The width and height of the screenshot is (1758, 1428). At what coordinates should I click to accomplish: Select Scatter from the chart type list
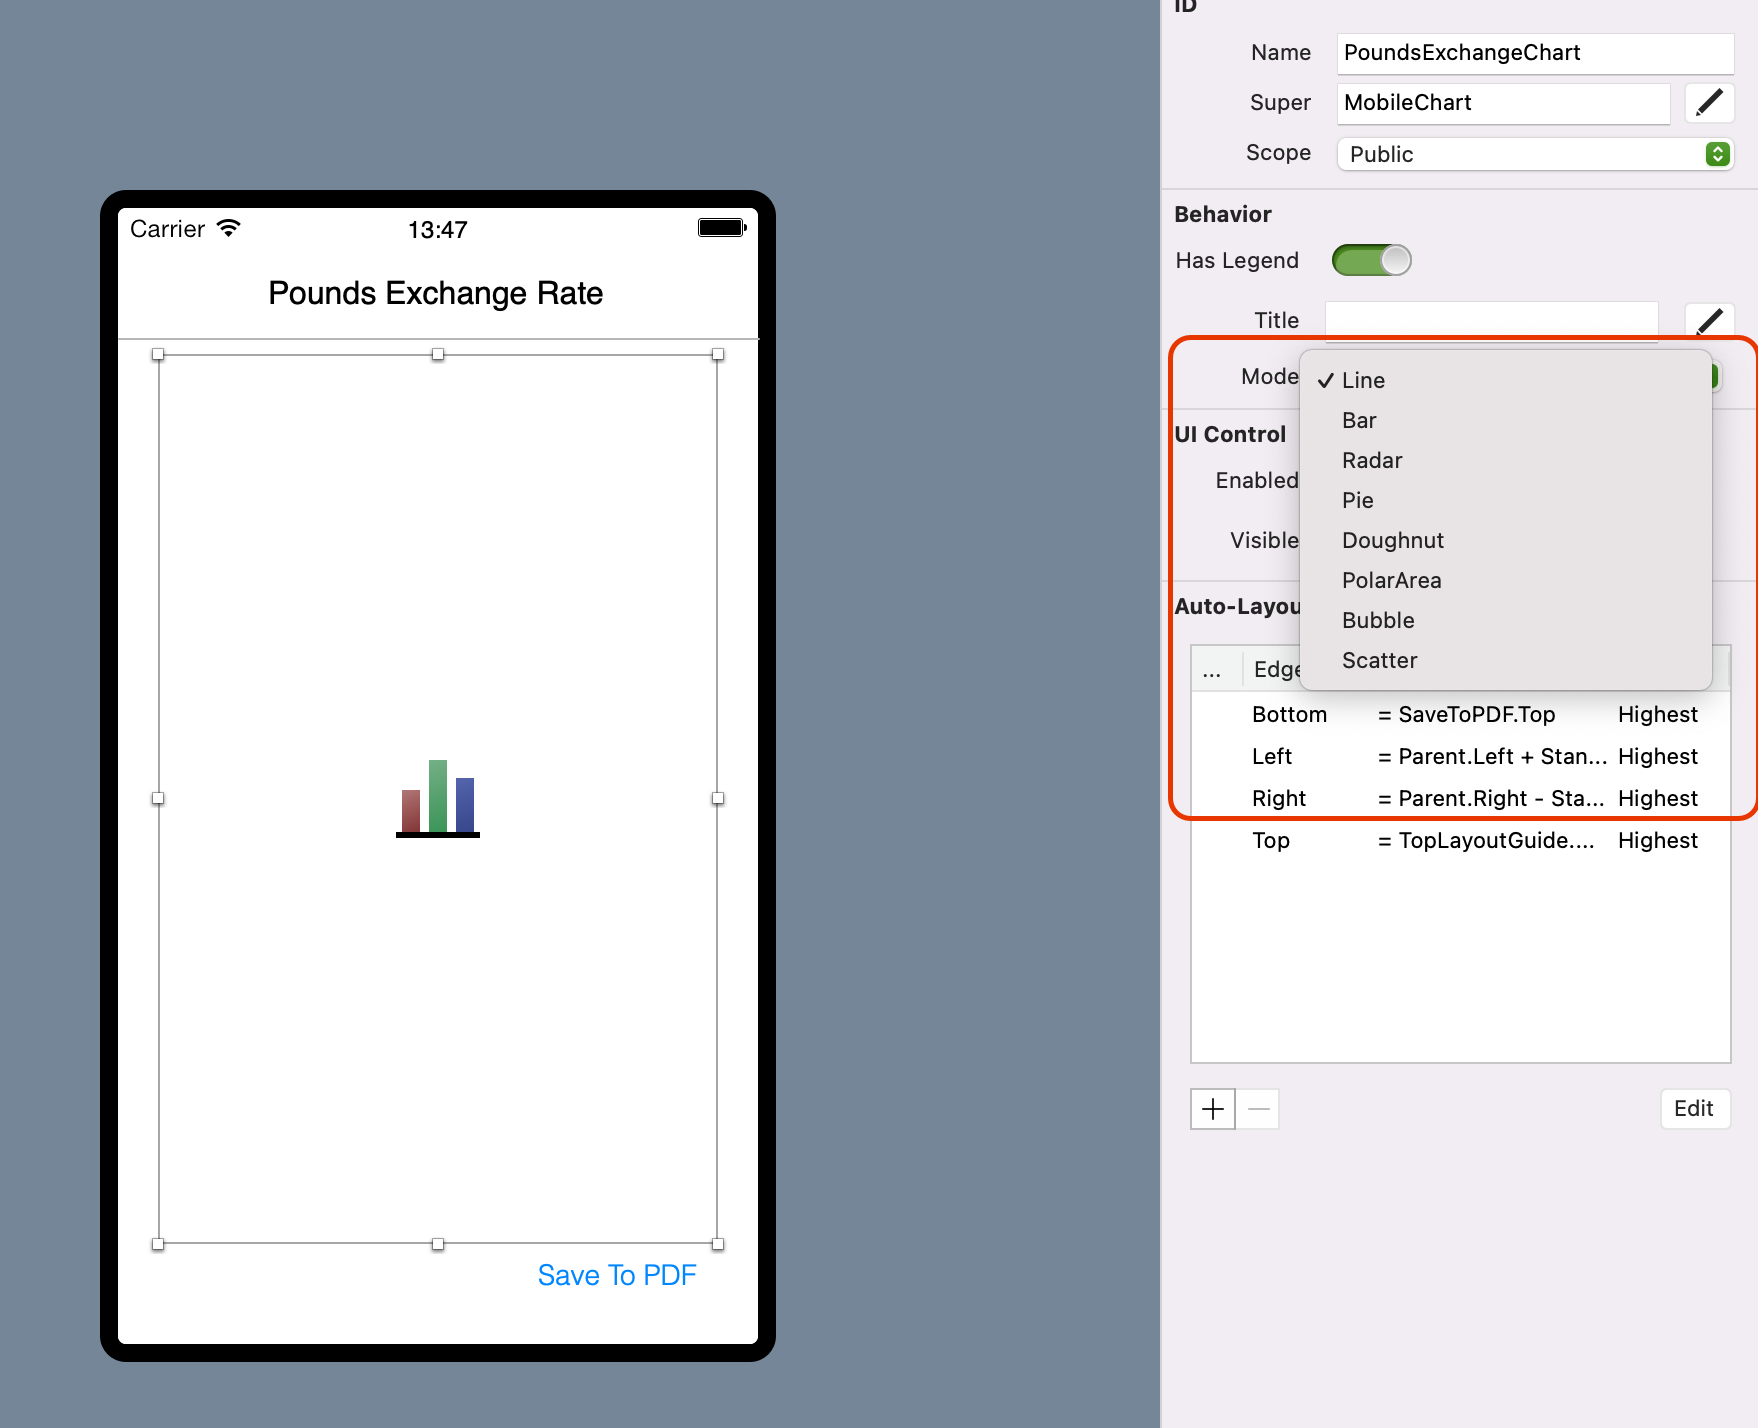coord(1379,660)
